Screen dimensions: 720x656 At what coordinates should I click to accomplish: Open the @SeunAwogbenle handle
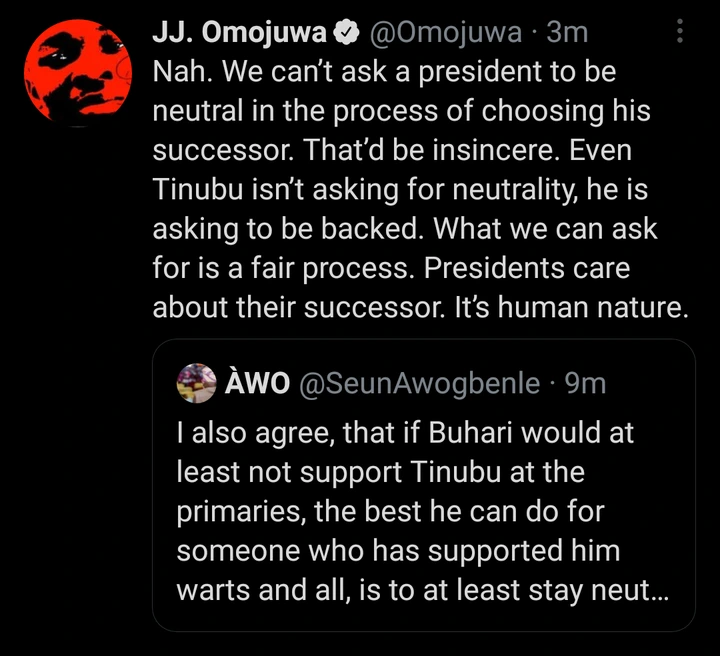pos(419,383)
